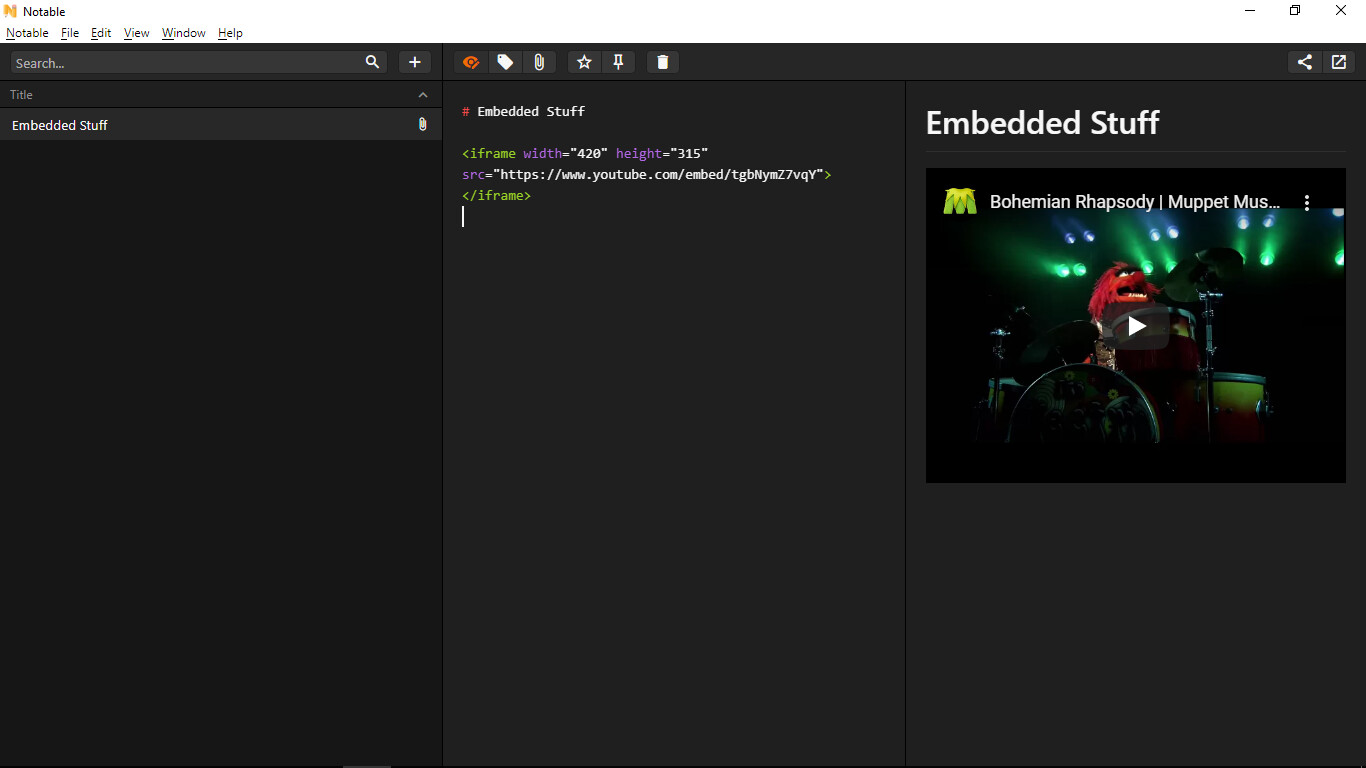Screen dimensions: 1366x768
Task: Restore down the Notable window
Action: [1295, 11]
